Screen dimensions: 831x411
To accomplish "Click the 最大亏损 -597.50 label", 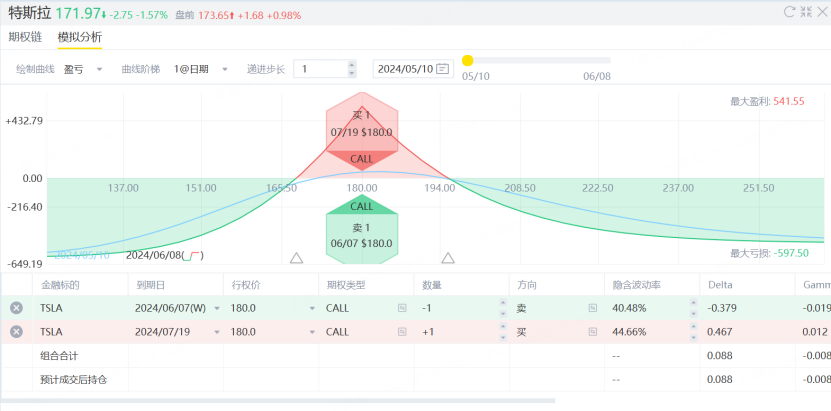I will point(770,253).
